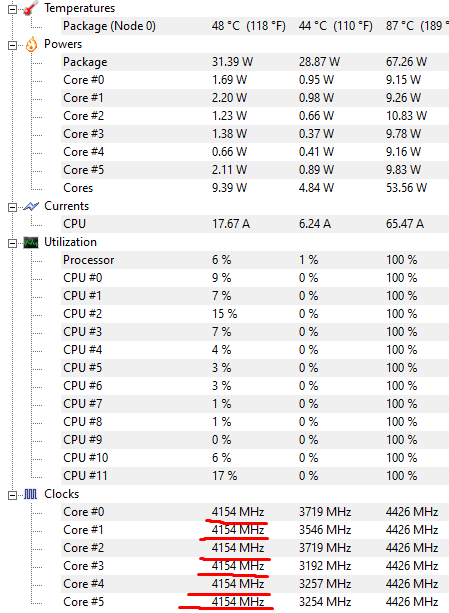Select the CPU #11 utilization row
The width and height of the screenshot is (449, 613).
255,476
